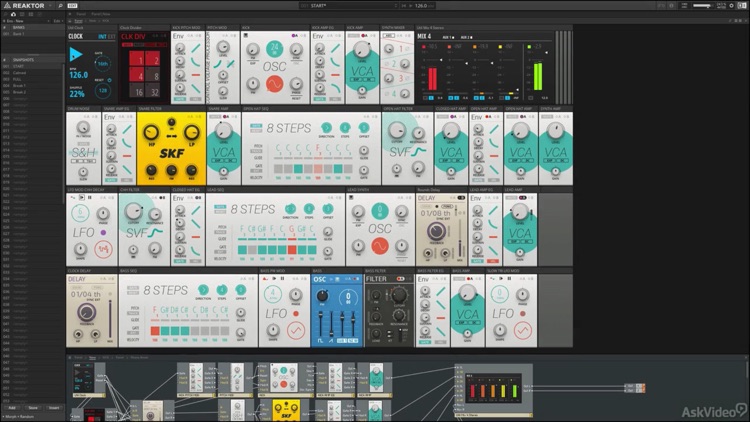
Task: Click the Lead Synth OSC sine waveform icon
Action: (380, 246)
